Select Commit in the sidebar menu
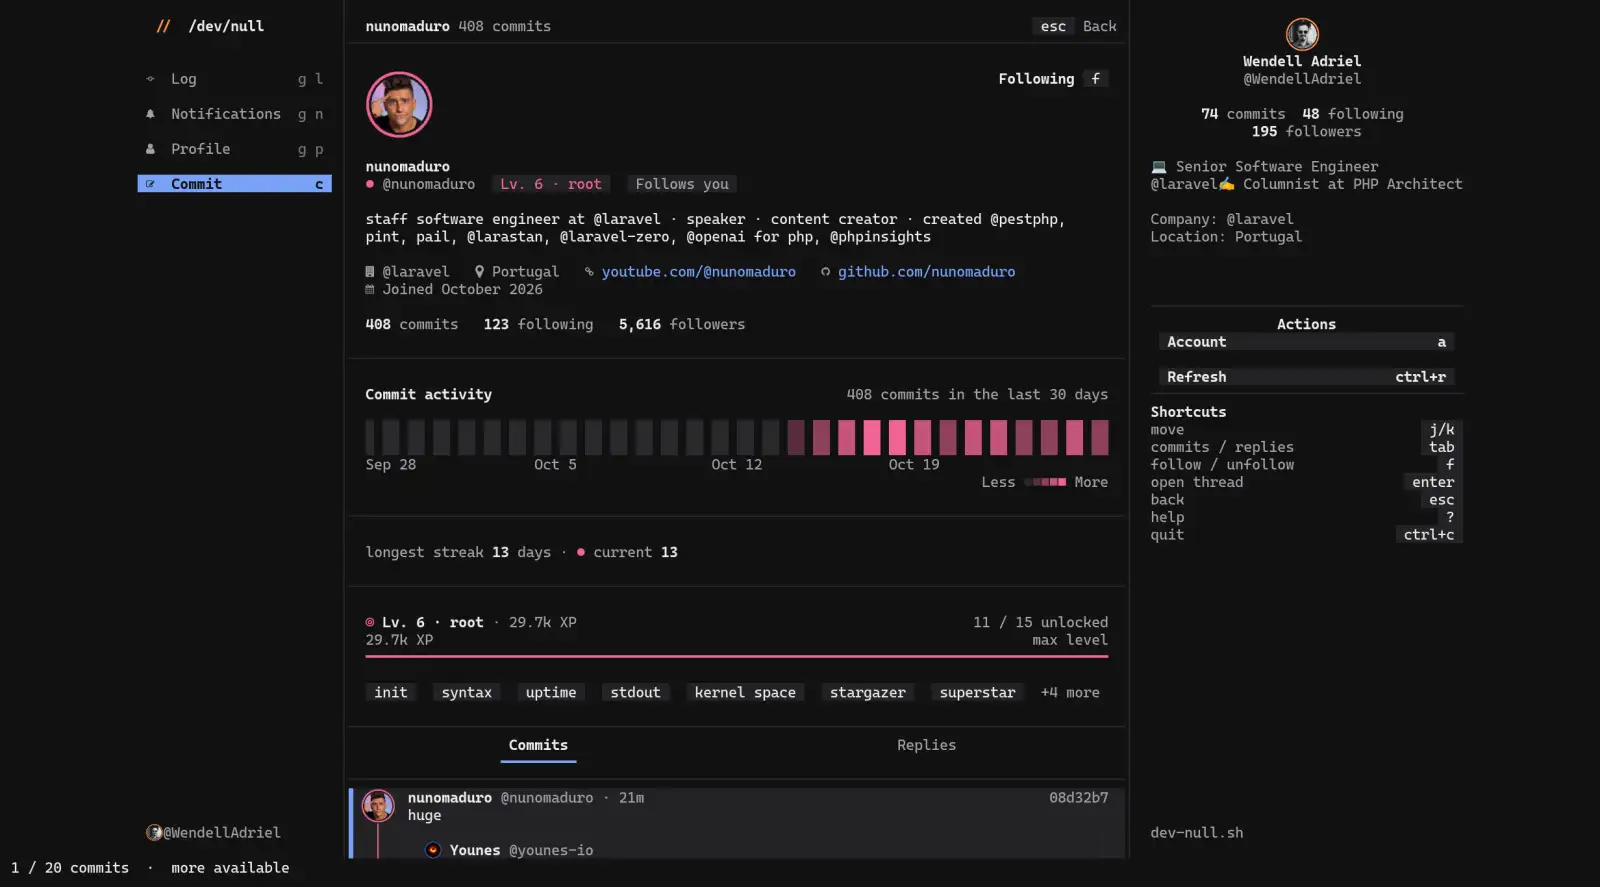1600x887 pixels. coord(234,184)
